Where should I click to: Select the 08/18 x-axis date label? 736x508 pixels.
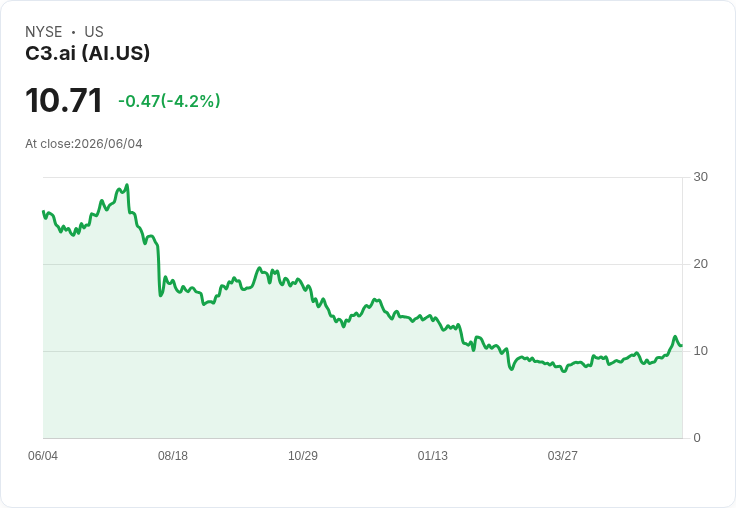tap(173, 455)
